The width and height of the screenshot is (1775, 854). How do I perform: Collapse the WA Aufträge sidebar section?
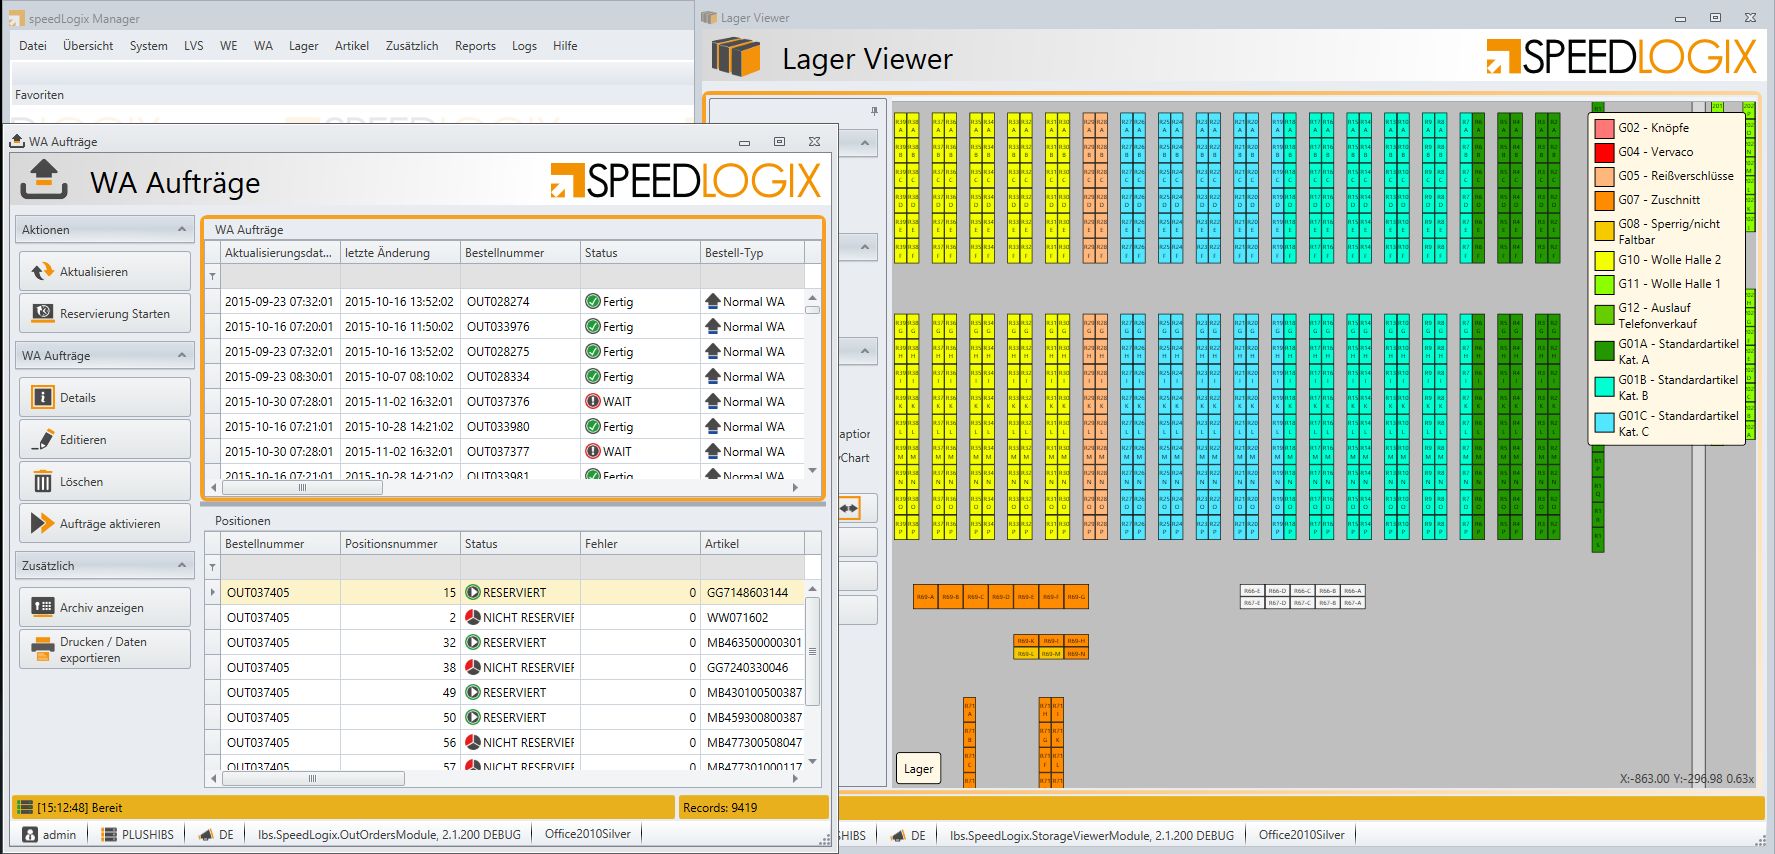[182, 355]
